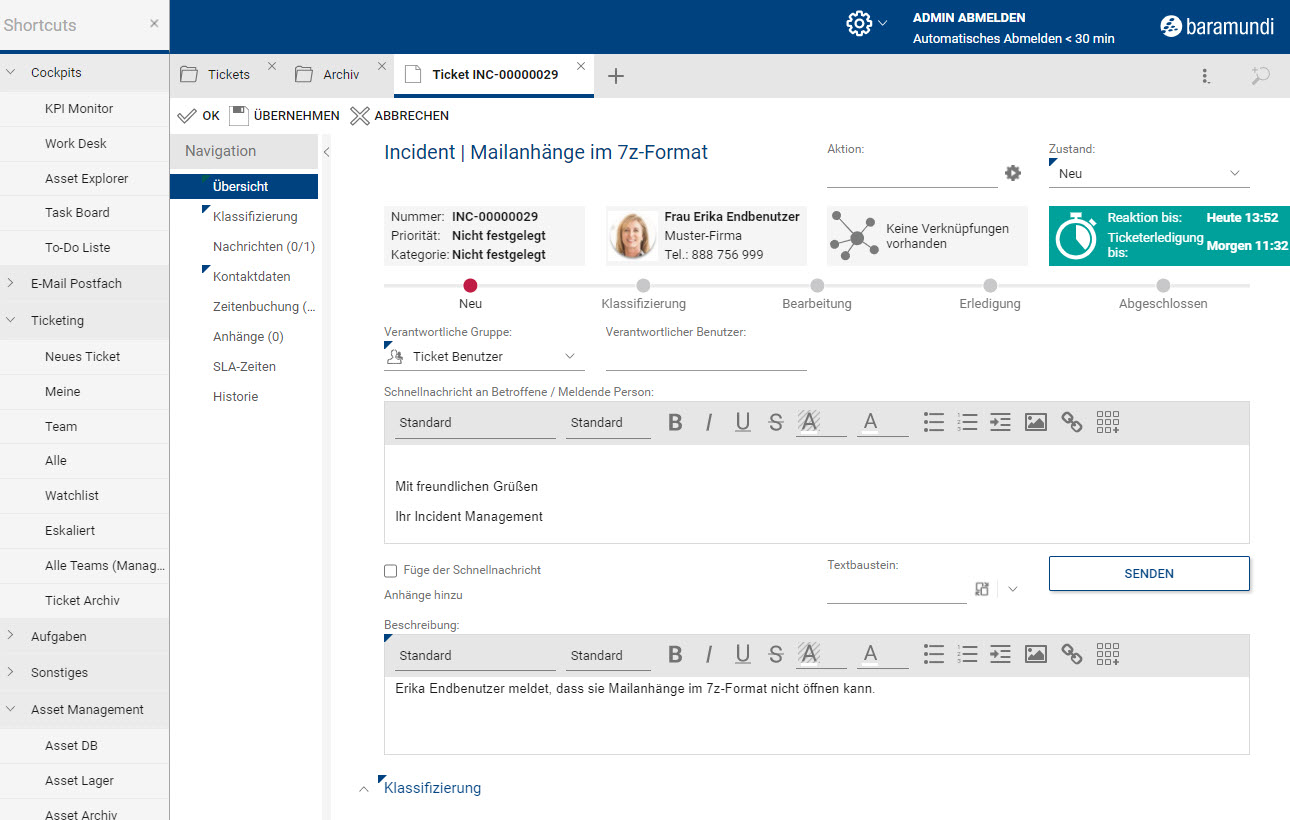Collapse the Klassifizierung section chevron
1290x820 pixels.
[x=363, y=789]
